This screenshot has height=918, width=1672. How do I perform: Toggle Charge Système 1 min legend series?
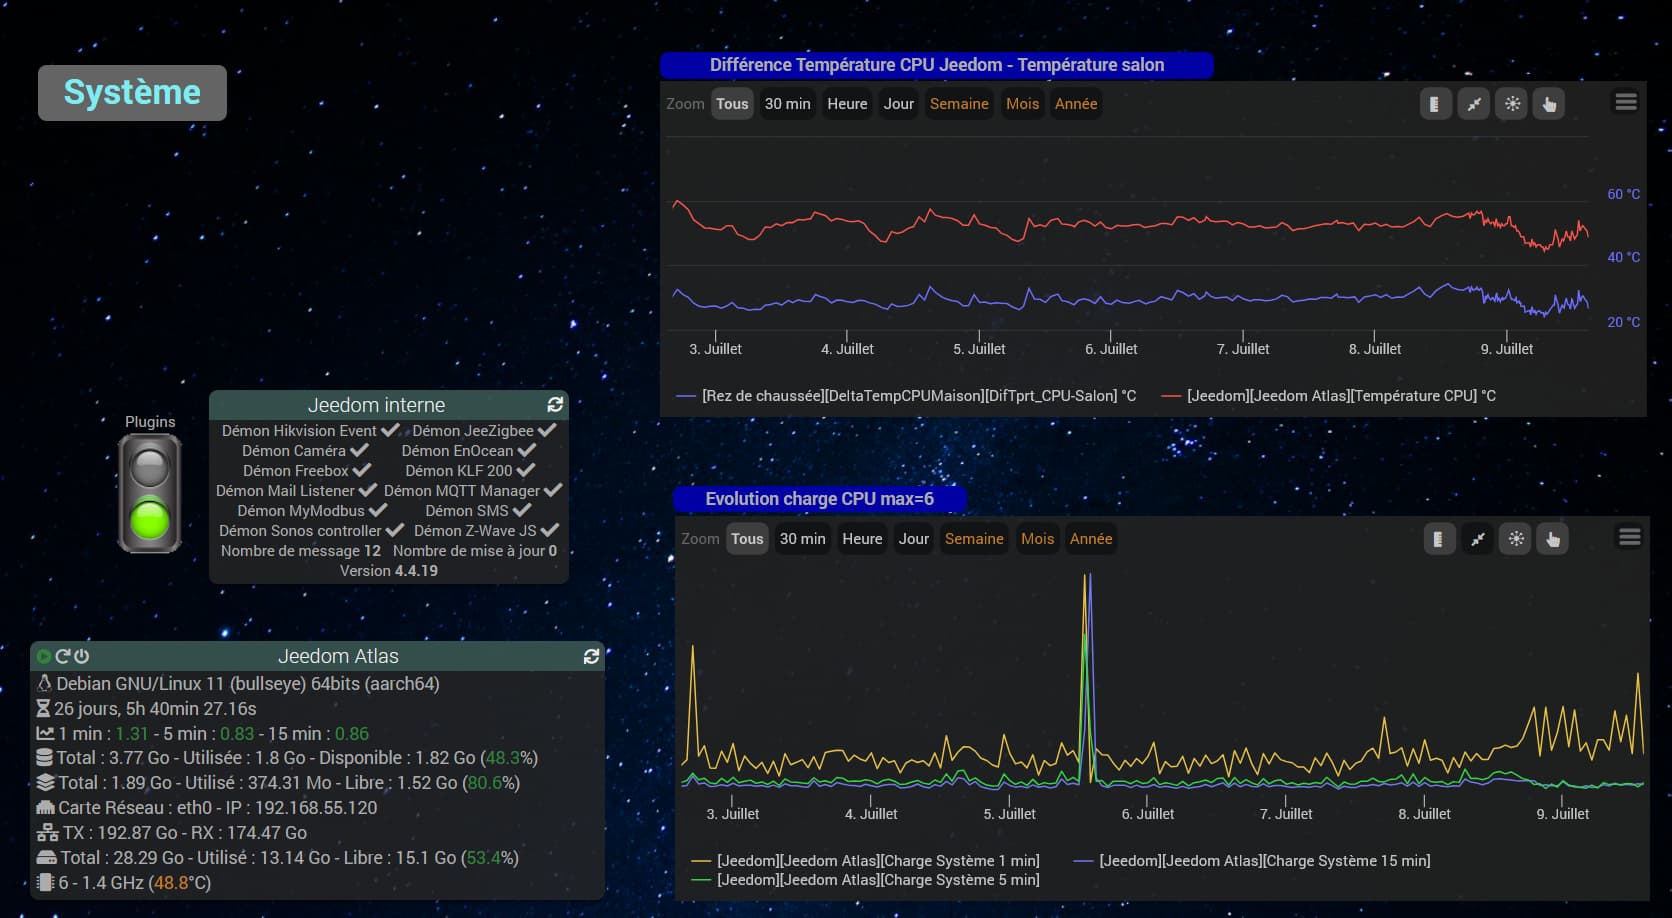[x=865, y=861]
